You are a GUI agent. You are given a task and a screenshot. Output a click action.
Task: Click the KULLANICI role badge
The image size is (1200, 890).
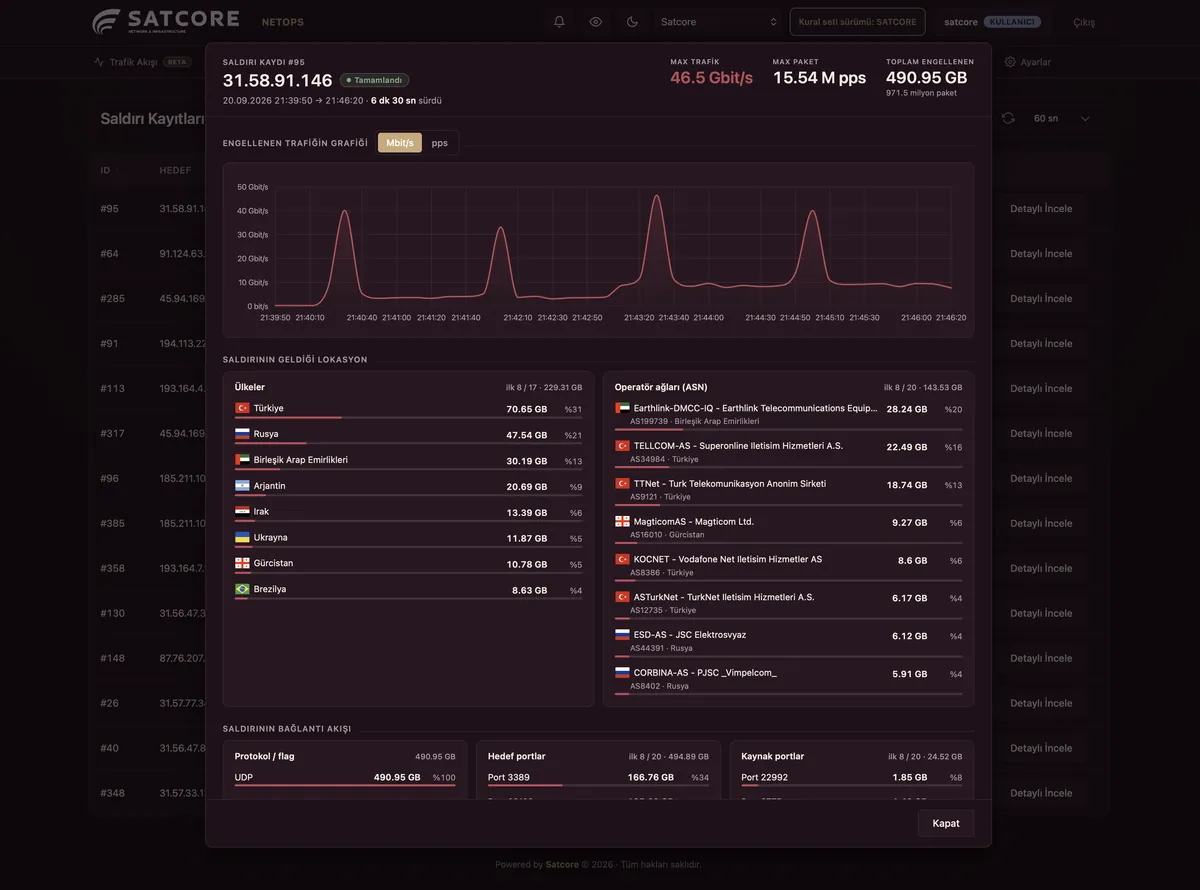(x=1012, y=22)
